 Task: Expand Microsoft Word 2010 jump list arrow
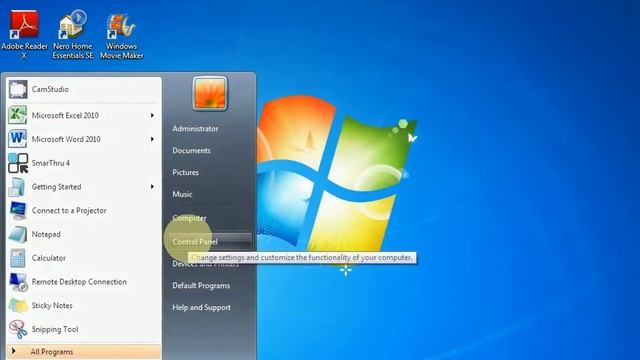152,139
